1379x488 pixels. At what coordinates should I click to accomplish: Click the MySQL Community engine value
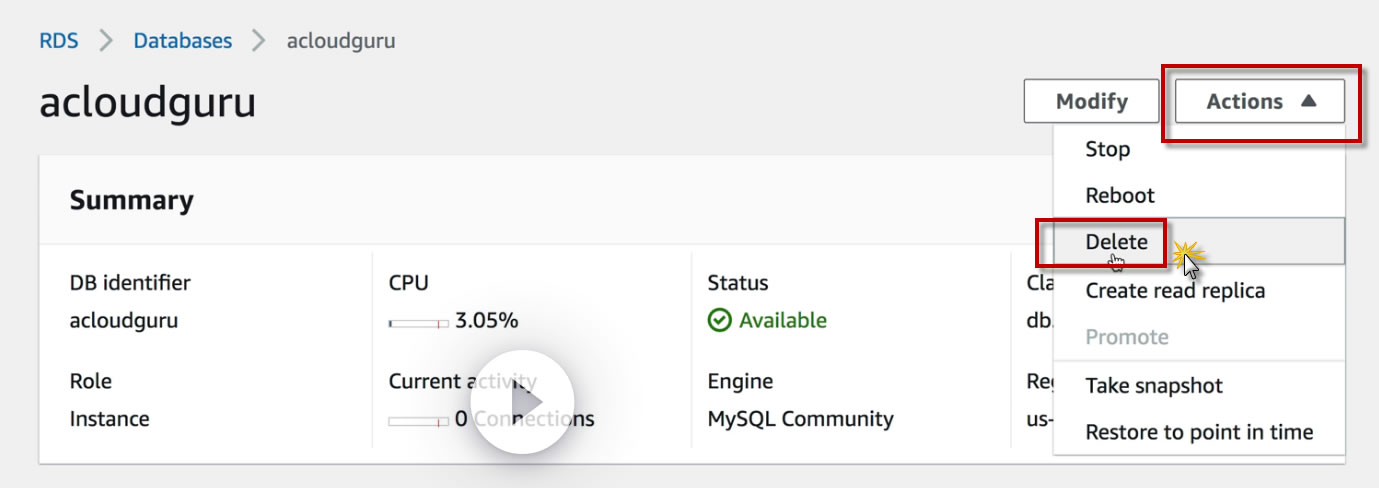click(800, 419)
